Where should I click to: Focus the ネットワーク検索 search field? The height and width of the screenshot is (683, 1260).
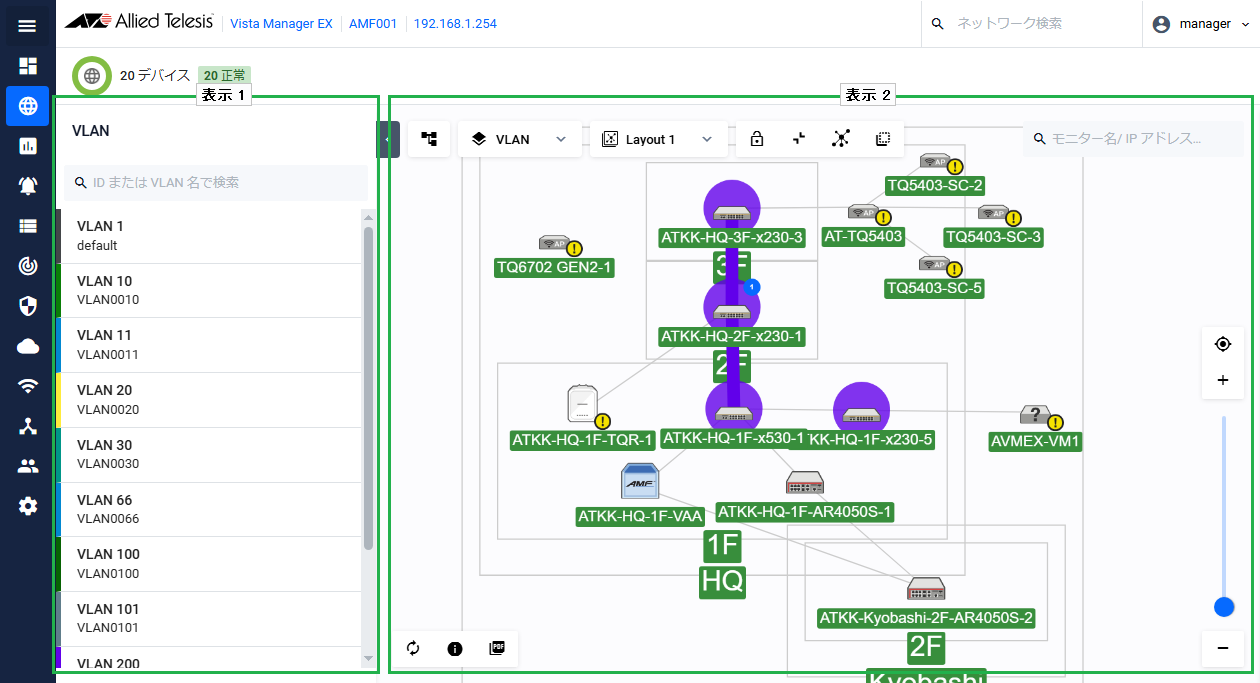(x=1031, y=24)
